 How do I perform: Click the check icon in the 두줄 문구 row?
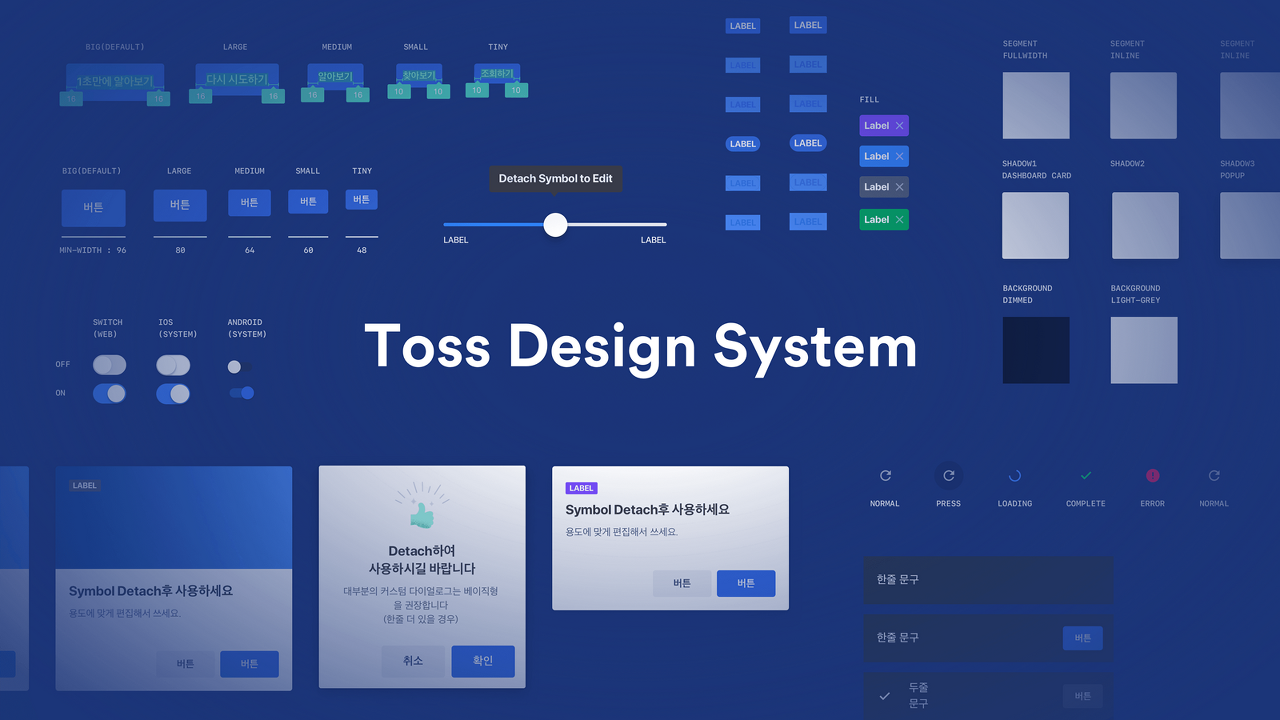click(884, 696)
